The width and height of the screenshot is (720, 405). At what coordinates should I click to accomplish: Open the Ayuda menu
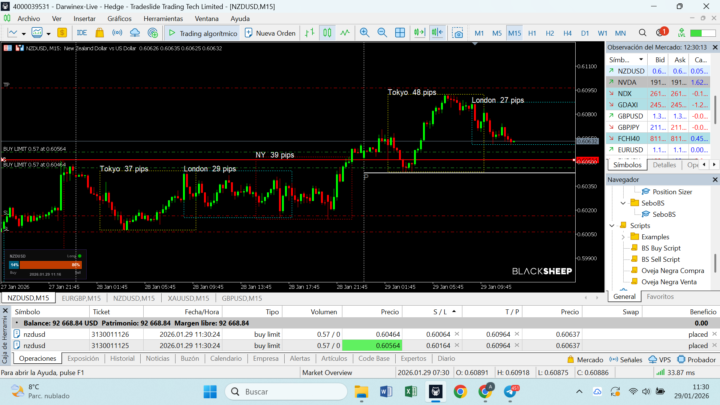pos(240,19)
